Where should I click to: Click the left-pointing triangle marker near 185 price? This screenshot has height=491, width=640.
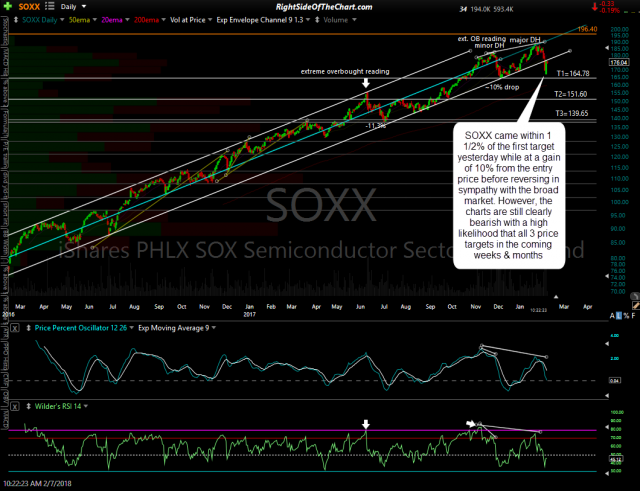pyautogui.click(x=605, y=48)
